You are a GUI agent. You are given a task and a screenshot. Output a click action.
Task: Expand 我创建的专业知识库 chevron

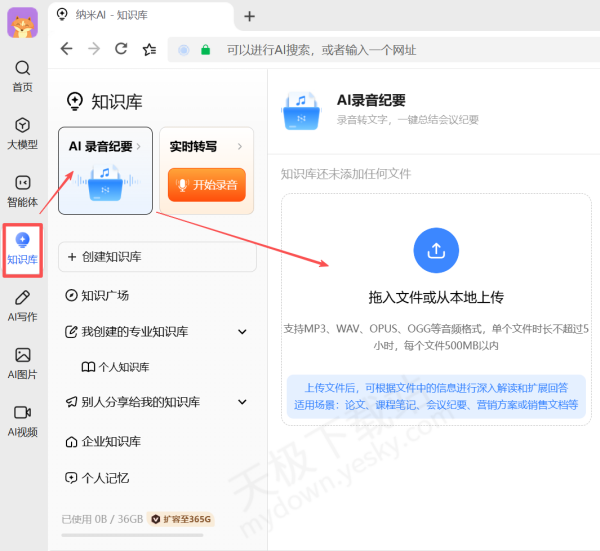click(x=242, y=331)
